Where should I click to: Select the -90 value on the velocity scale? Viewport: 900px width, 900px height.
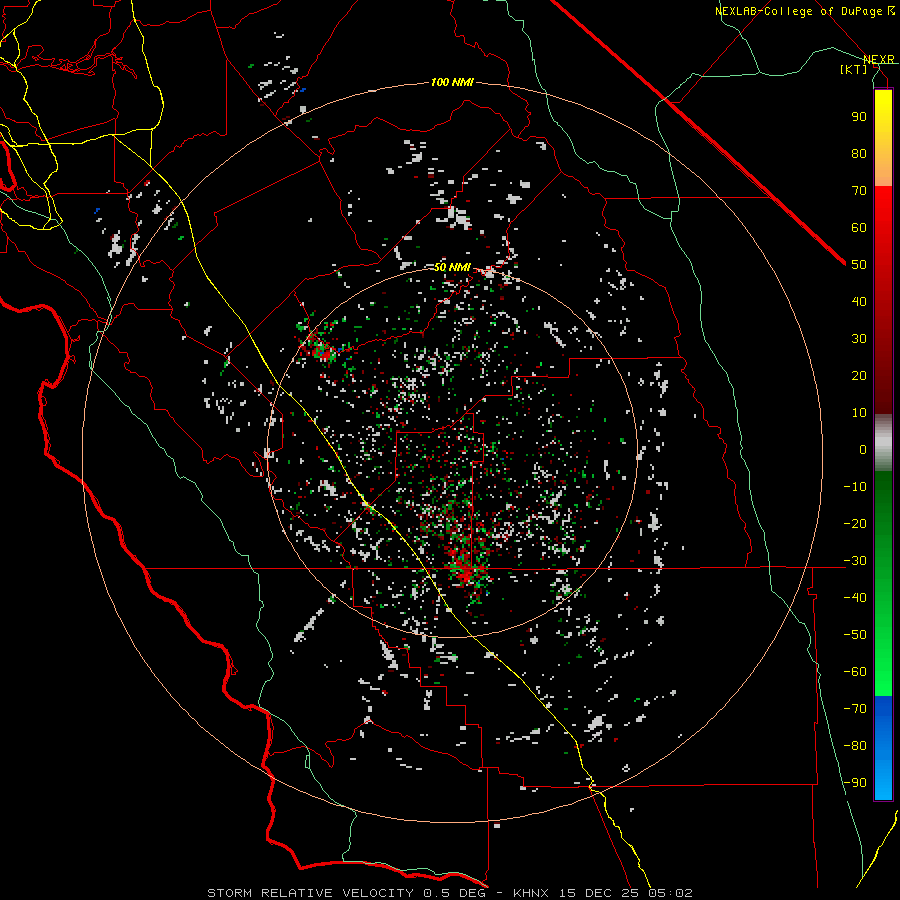pyautogui.click(x=855, y=783)
